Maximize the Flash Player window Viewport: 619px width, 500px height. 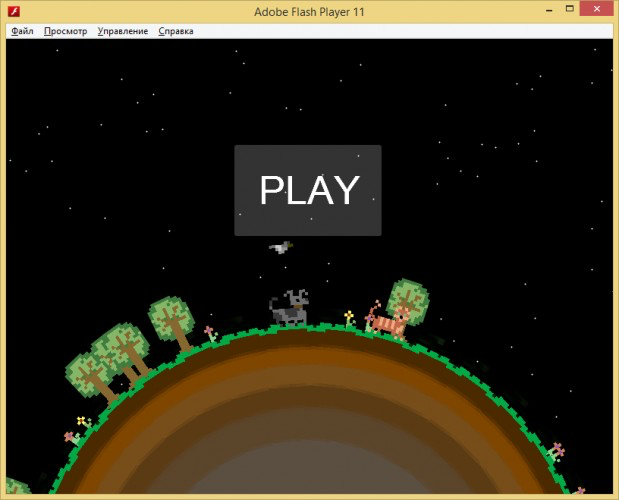click(569, 9)
